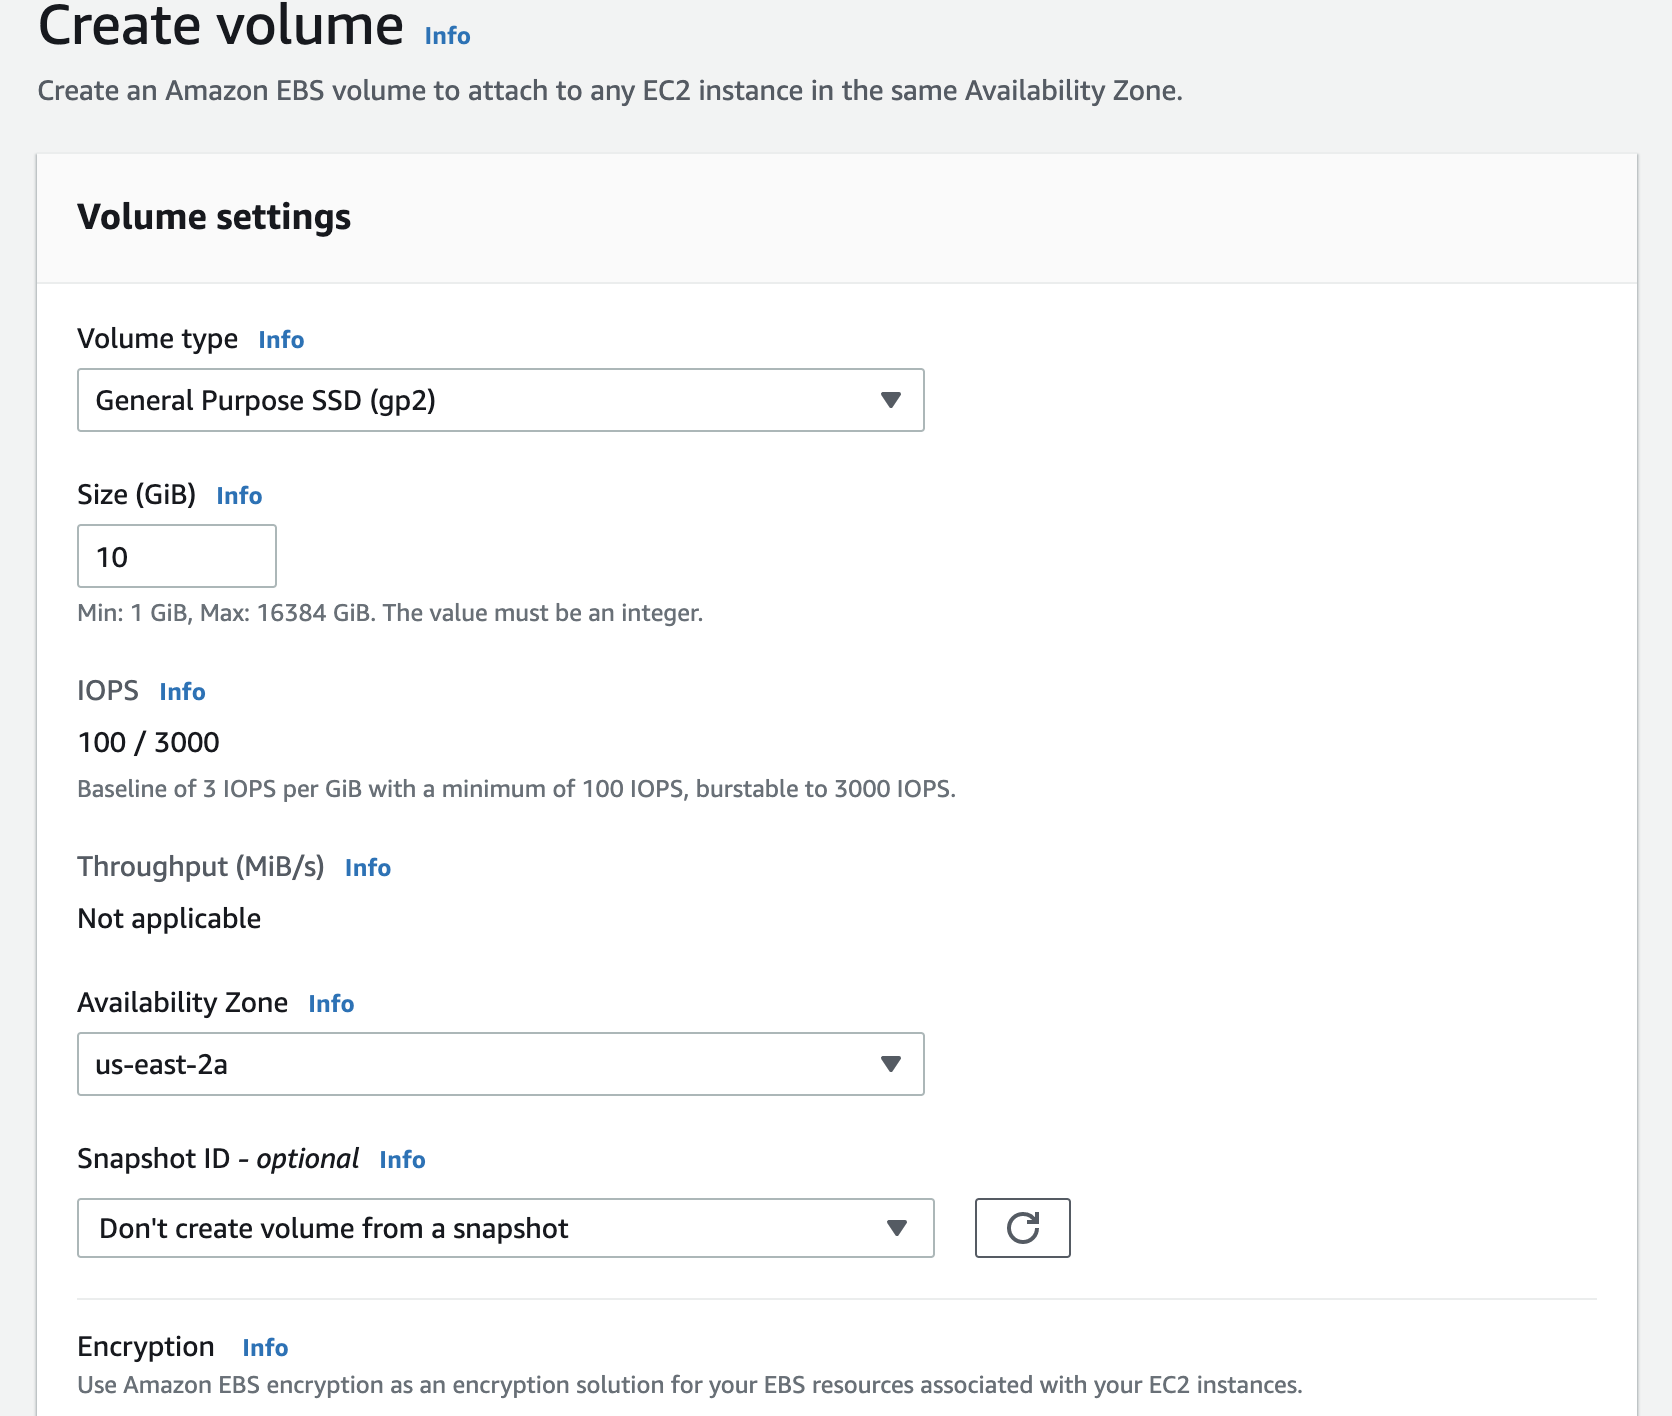View Info for Availability Zone
Image resolution: width=1672 pixels, height=1416 pixels.
pyautogui.click(x=330, y=1004)
